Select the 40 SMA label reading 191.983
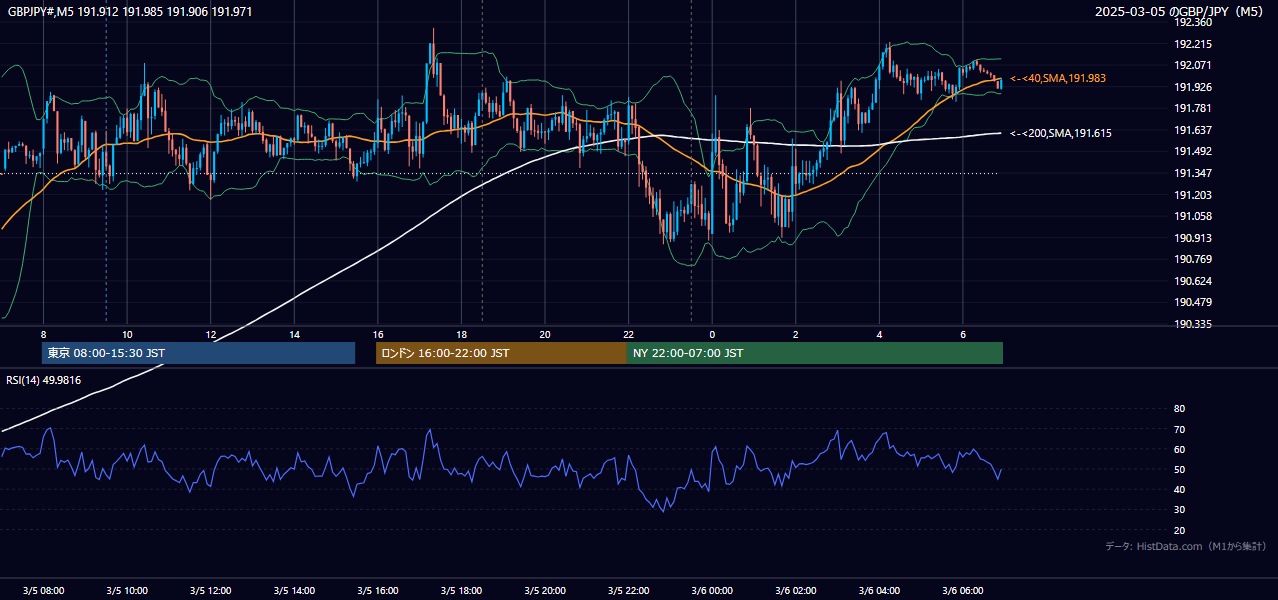This screenshot has width=1278, height=600. [1058, 78]
